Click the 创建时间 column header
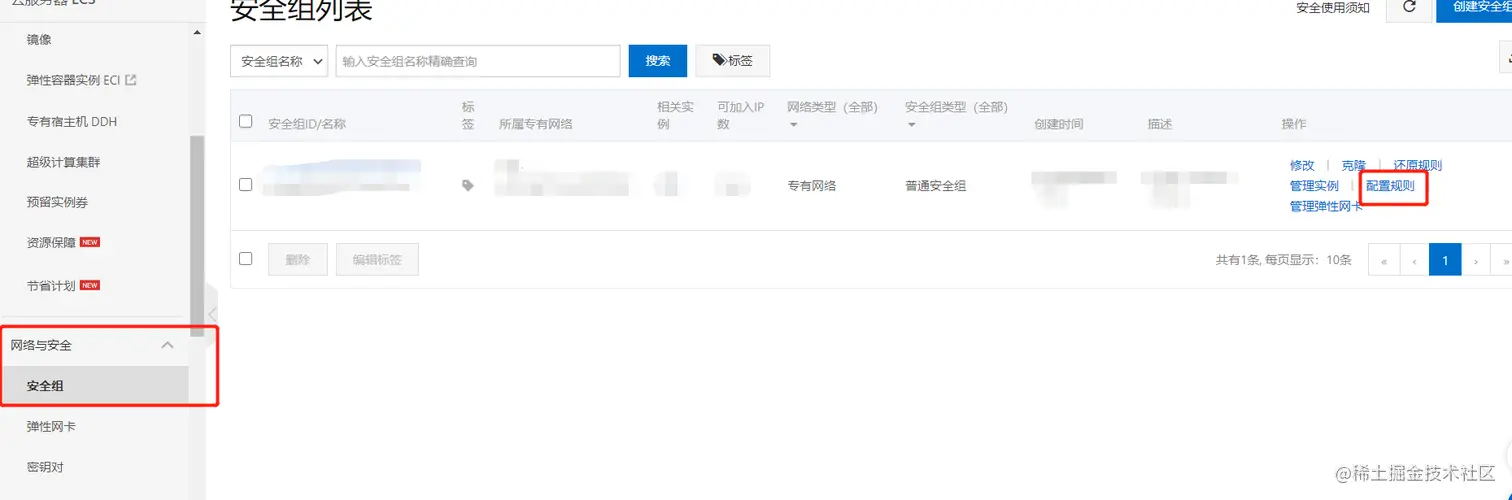 (1059, 124)
